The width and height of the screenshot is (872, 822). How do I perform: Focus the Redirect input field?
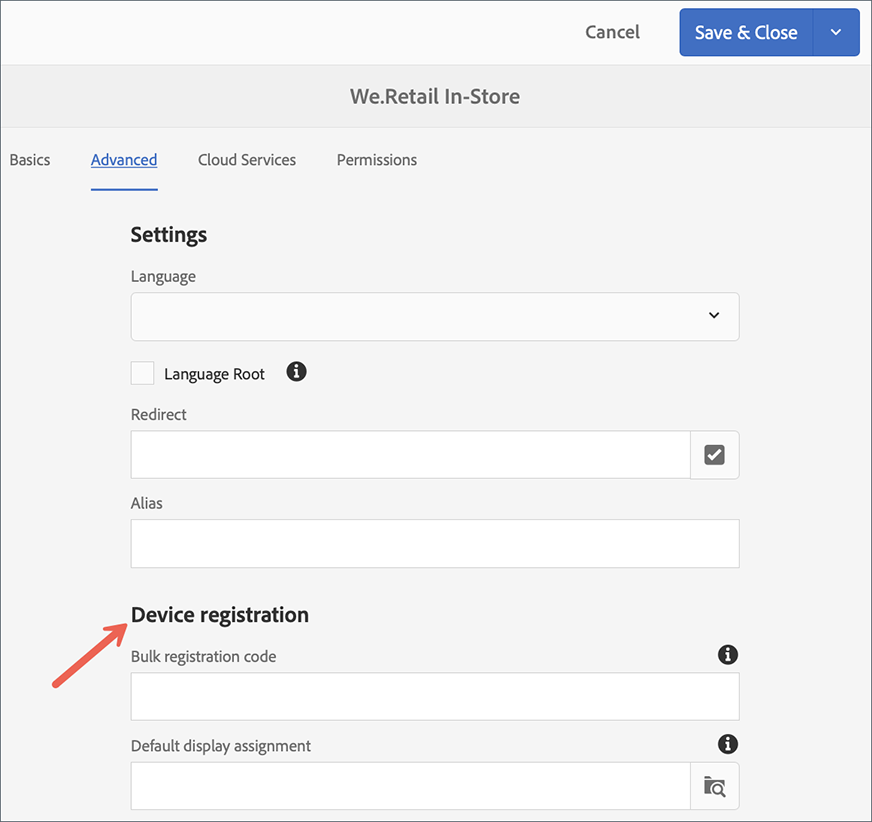coord(410,455)
